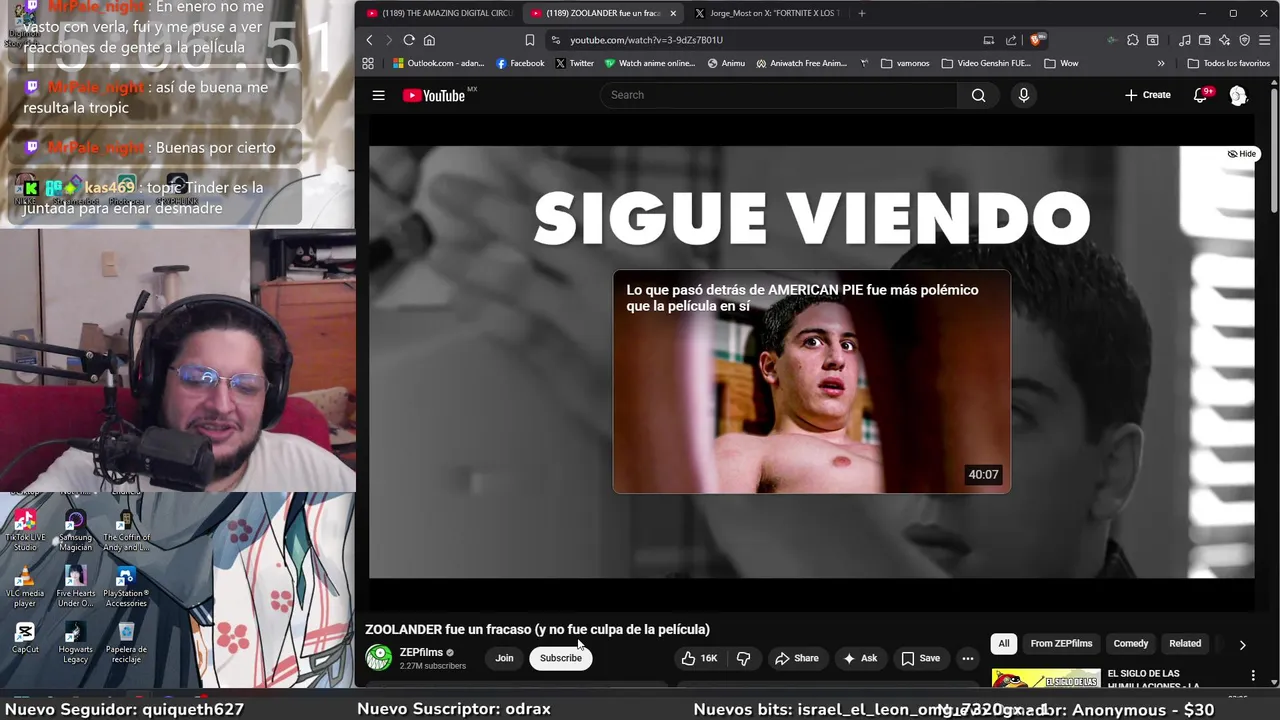The width and height of the screenshot is (1280, 720).
Task: Open Hogwarts Legacy desktop shortcut
Action: point(75,643)
